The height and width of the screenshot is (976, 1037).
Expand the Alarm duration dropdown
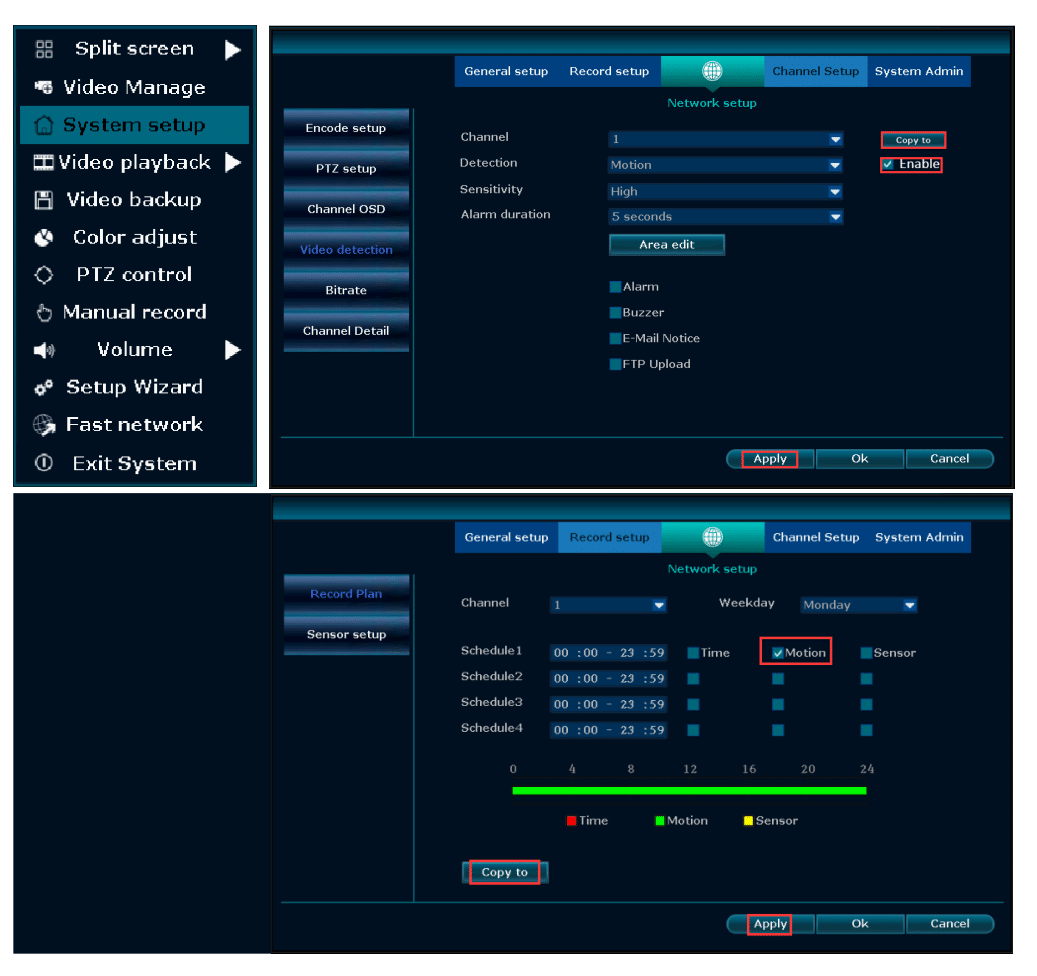click(x=724, y=216)
